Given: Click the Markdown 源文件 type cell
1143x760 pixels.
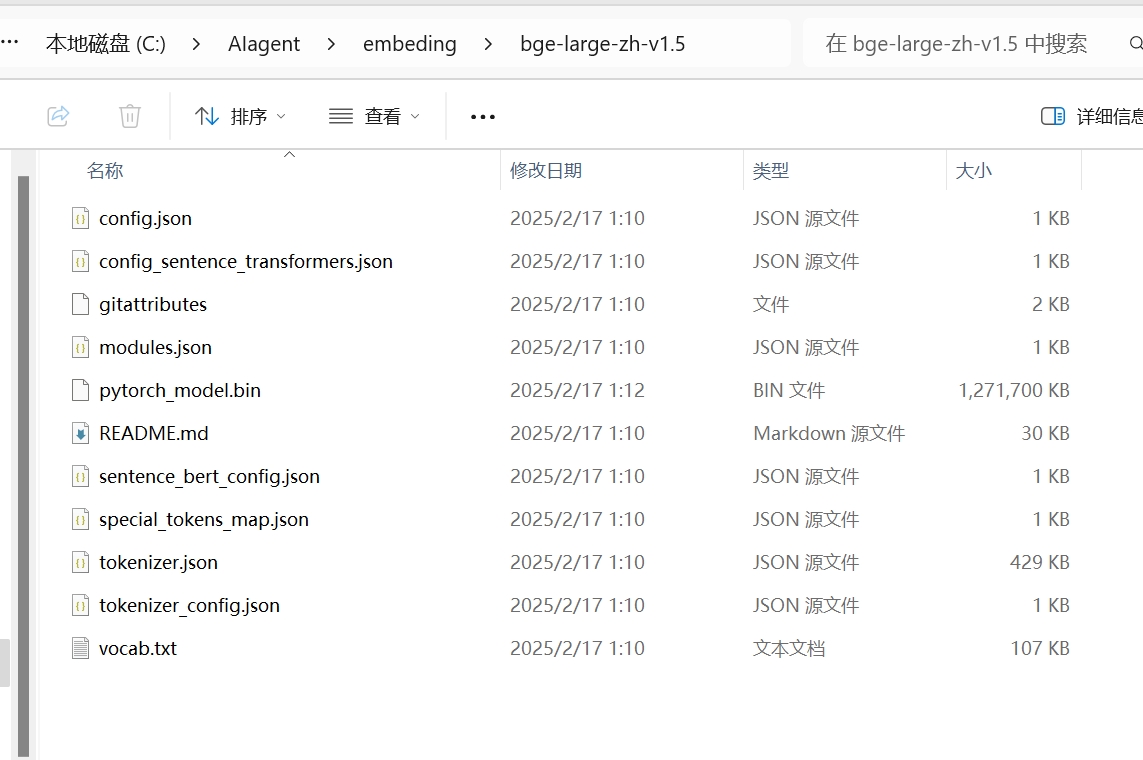Looking at the screenshot, I should [829, 434].
